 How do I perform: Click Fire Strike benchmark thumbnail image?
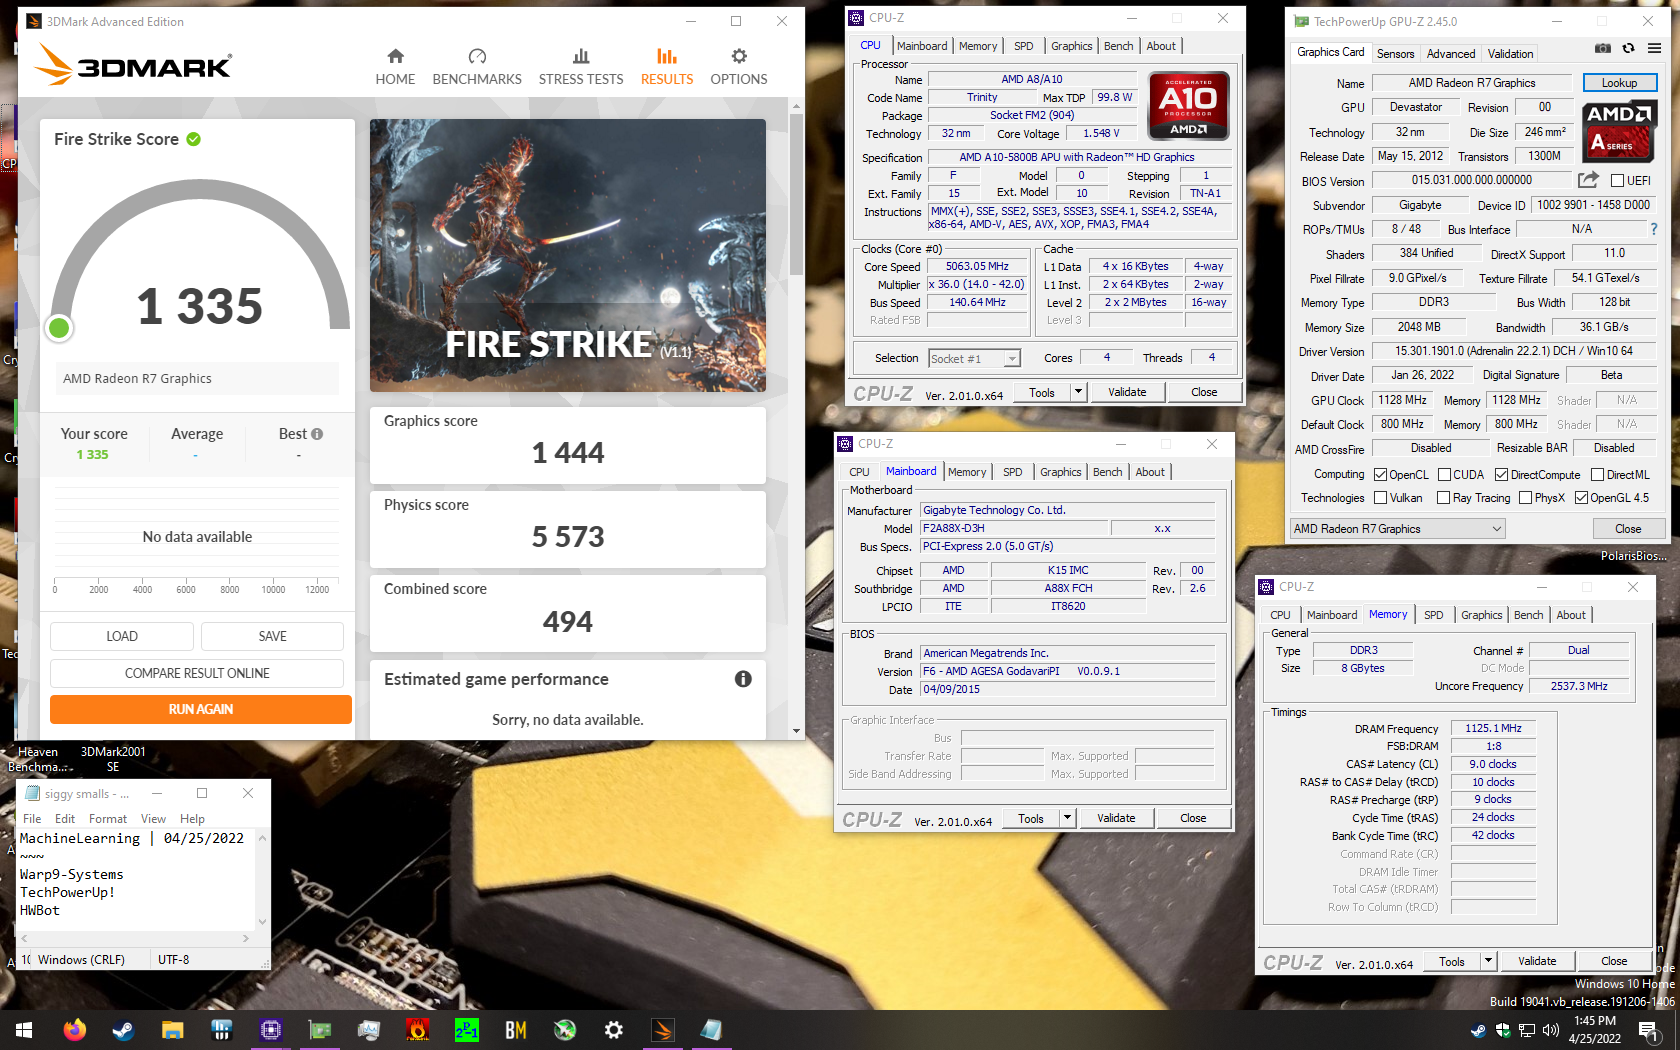568,255
